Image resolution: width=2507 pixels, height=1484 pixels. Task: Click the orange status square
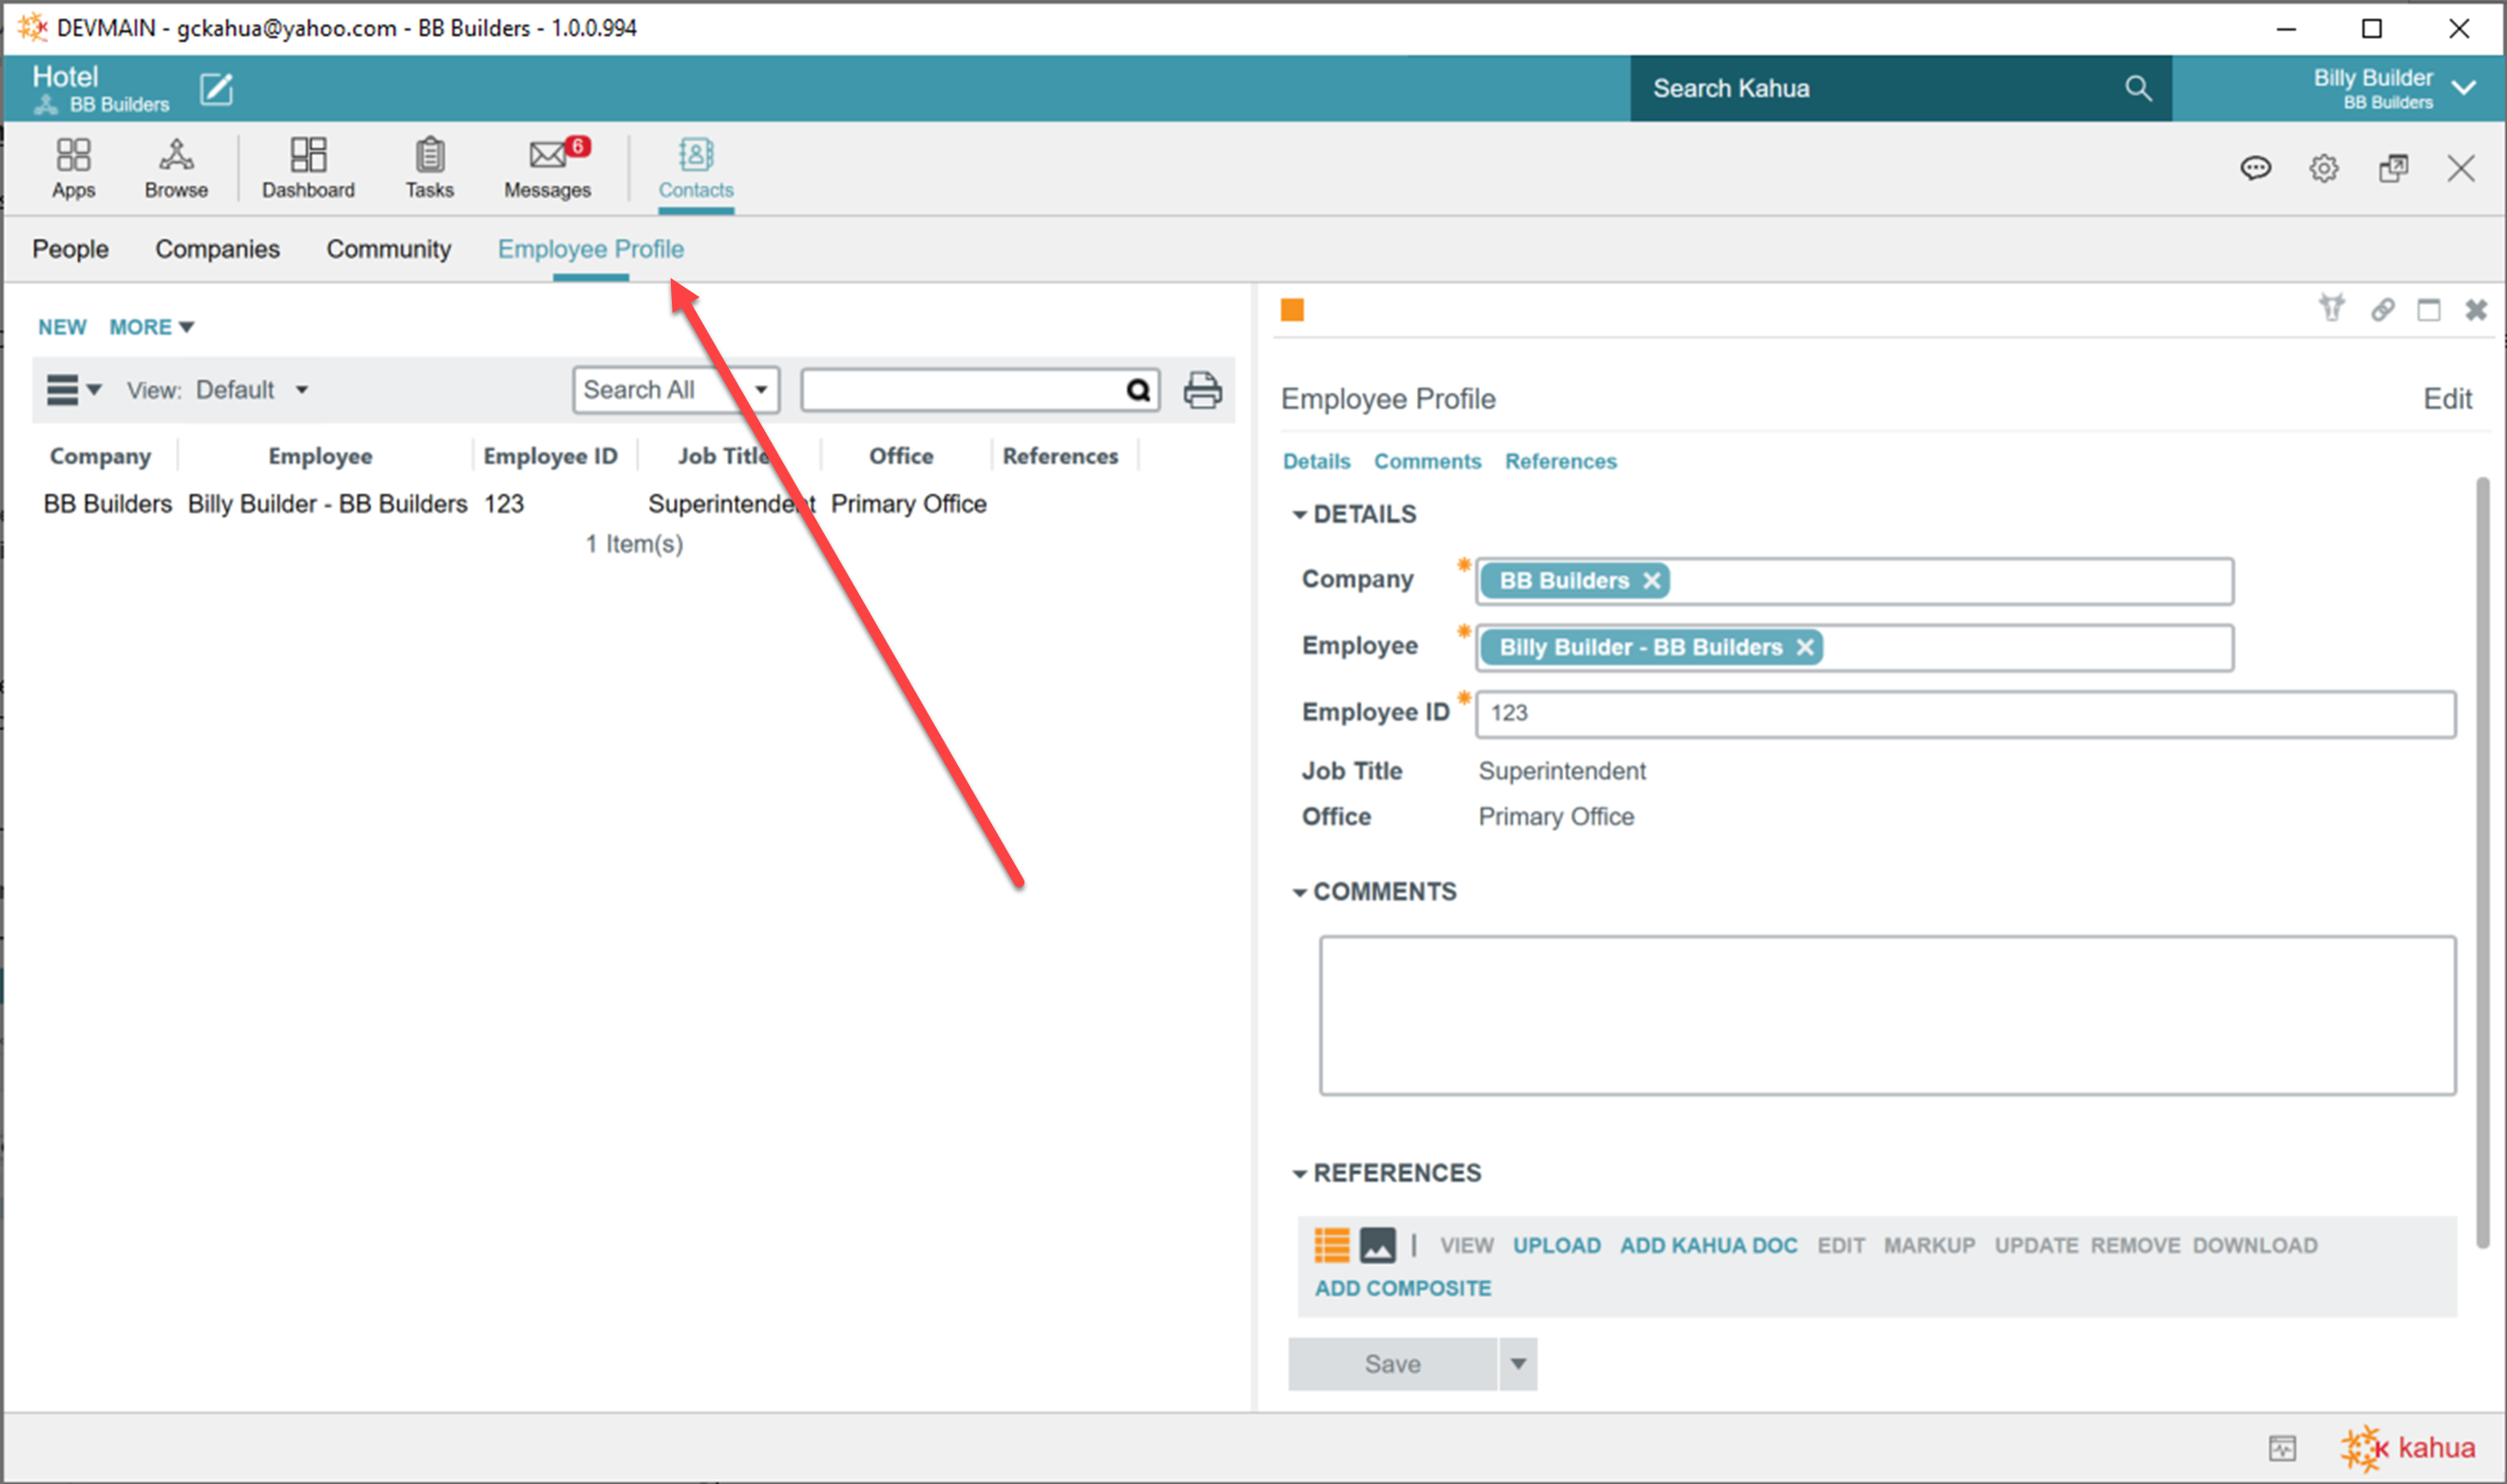tap(1292, 310)
